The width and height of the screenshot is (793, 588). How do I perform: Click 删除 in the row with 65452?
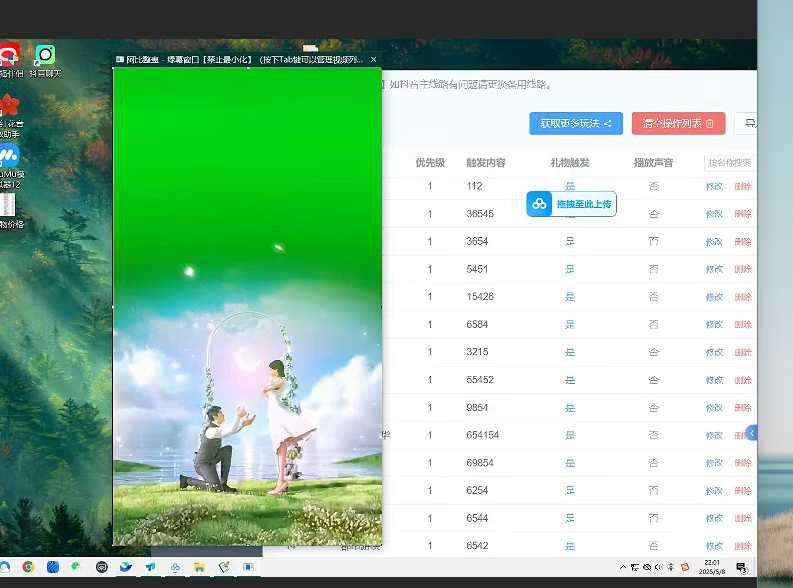[x=743, y=380]
